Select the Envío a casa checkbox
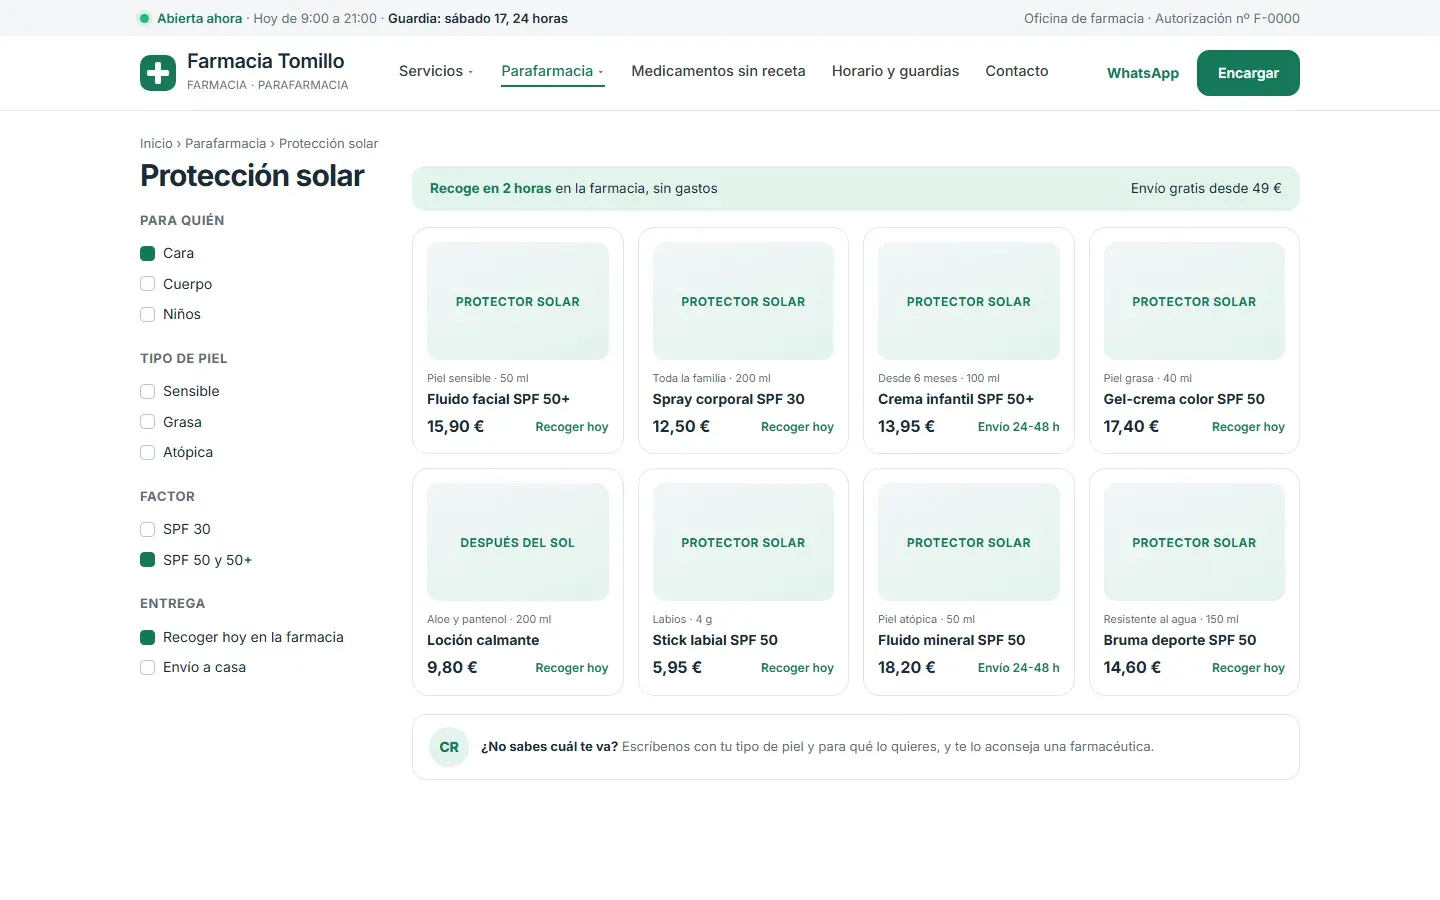Viewport: 1440px width, 900px height. [x=148, y=667]
